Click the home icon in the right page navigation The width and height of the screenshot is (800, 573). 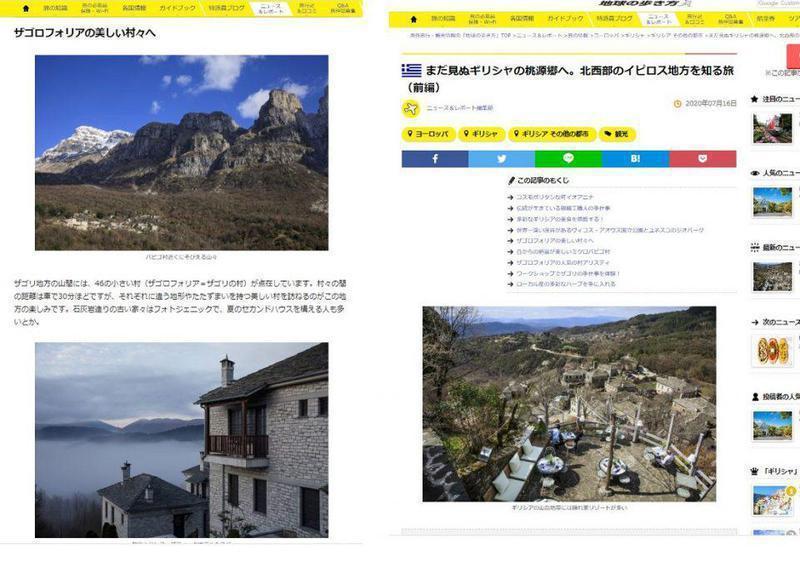413,19
